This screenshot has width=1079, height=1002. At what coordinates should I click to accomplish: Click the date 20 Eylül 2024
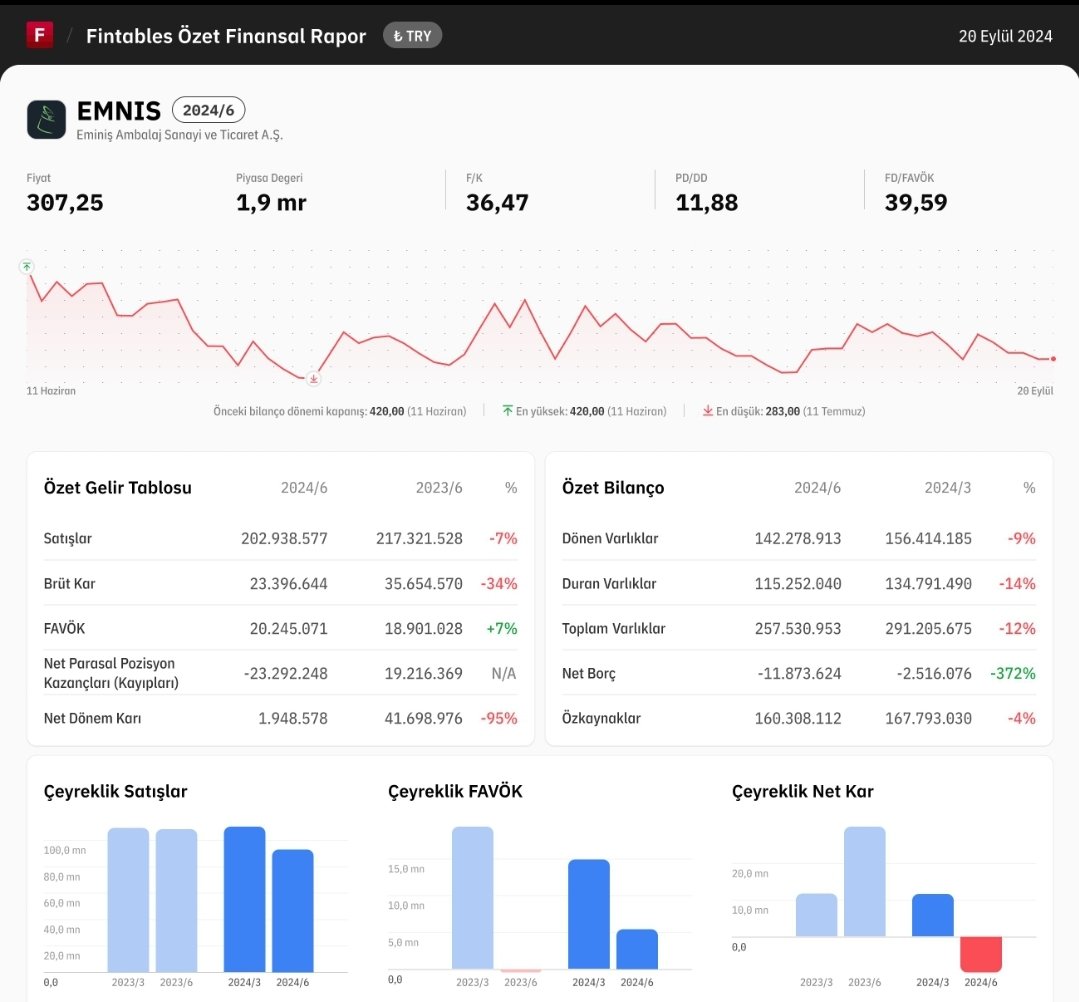coord(1005,36)
